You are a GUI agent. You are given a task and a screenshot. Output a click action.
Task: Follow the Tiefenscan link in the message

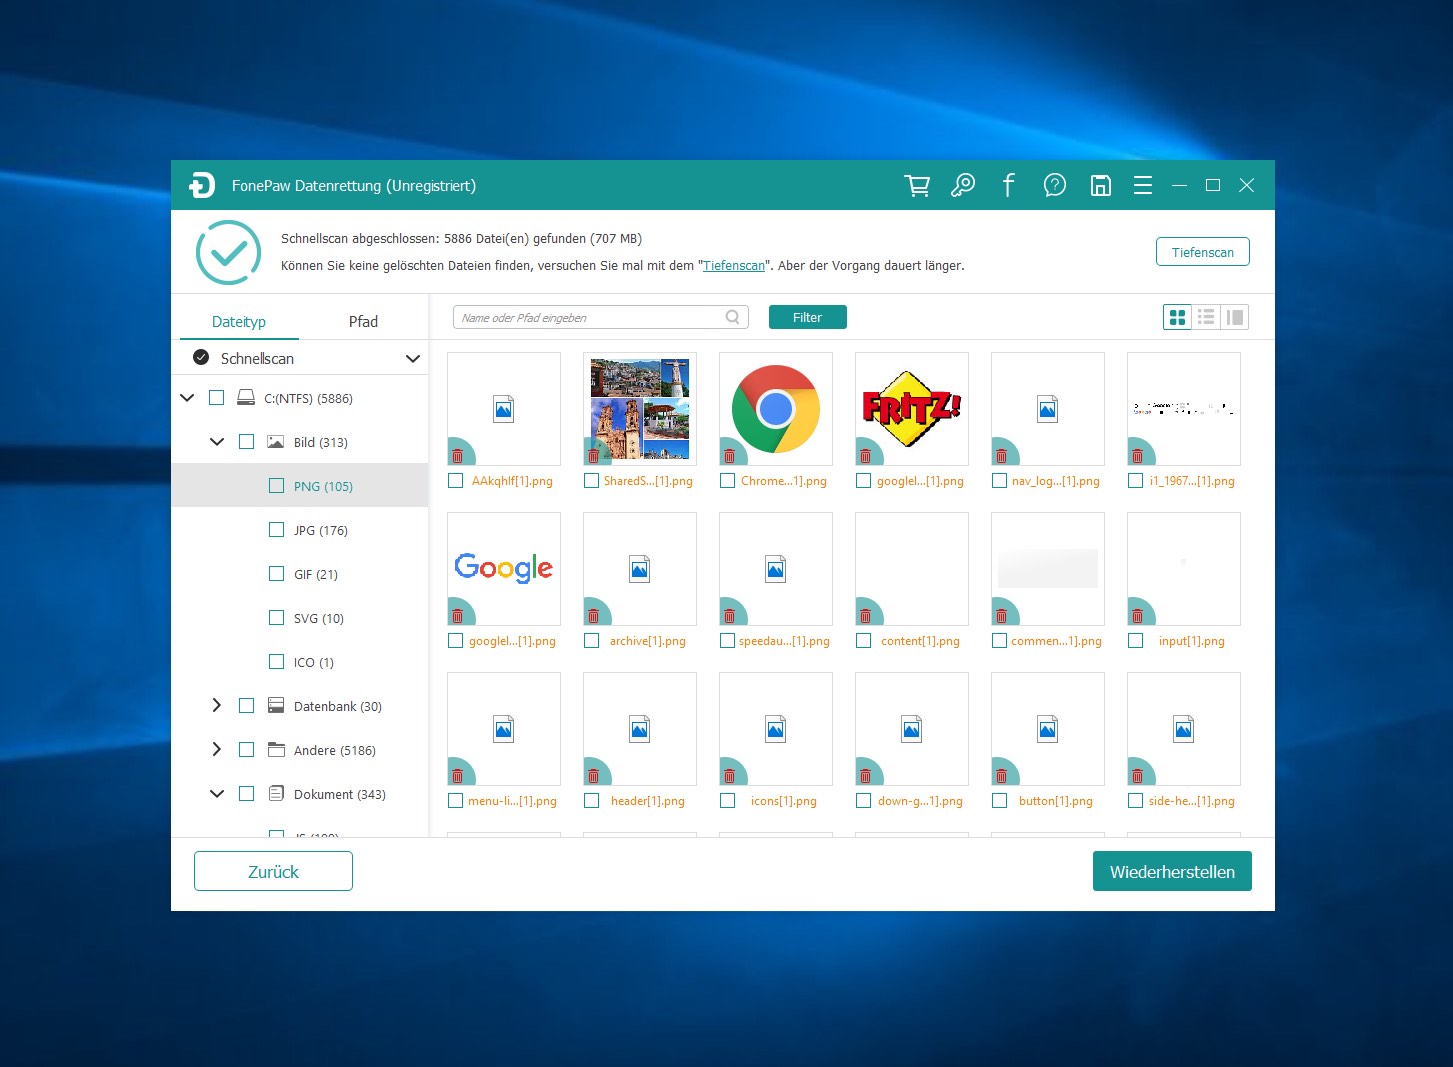coord(734,266)
